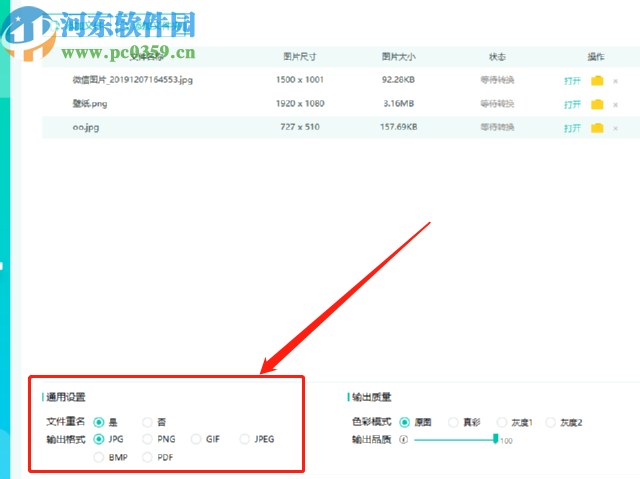Image resolution: width=640 pixels, height=479 pixels.
Task: Choose GIF output format
Action: 196,439
